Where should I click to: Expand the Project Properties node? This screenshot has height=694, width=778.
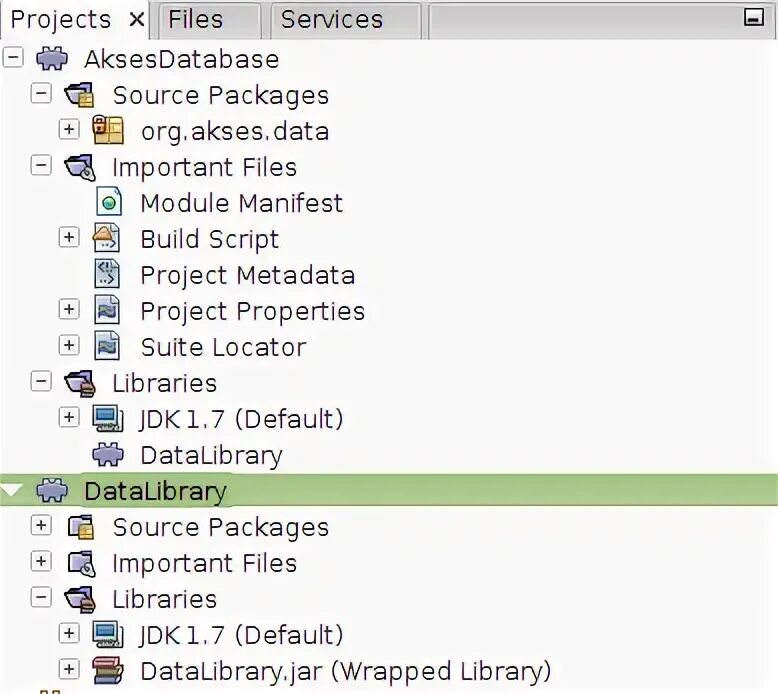[x=69, y=310]
